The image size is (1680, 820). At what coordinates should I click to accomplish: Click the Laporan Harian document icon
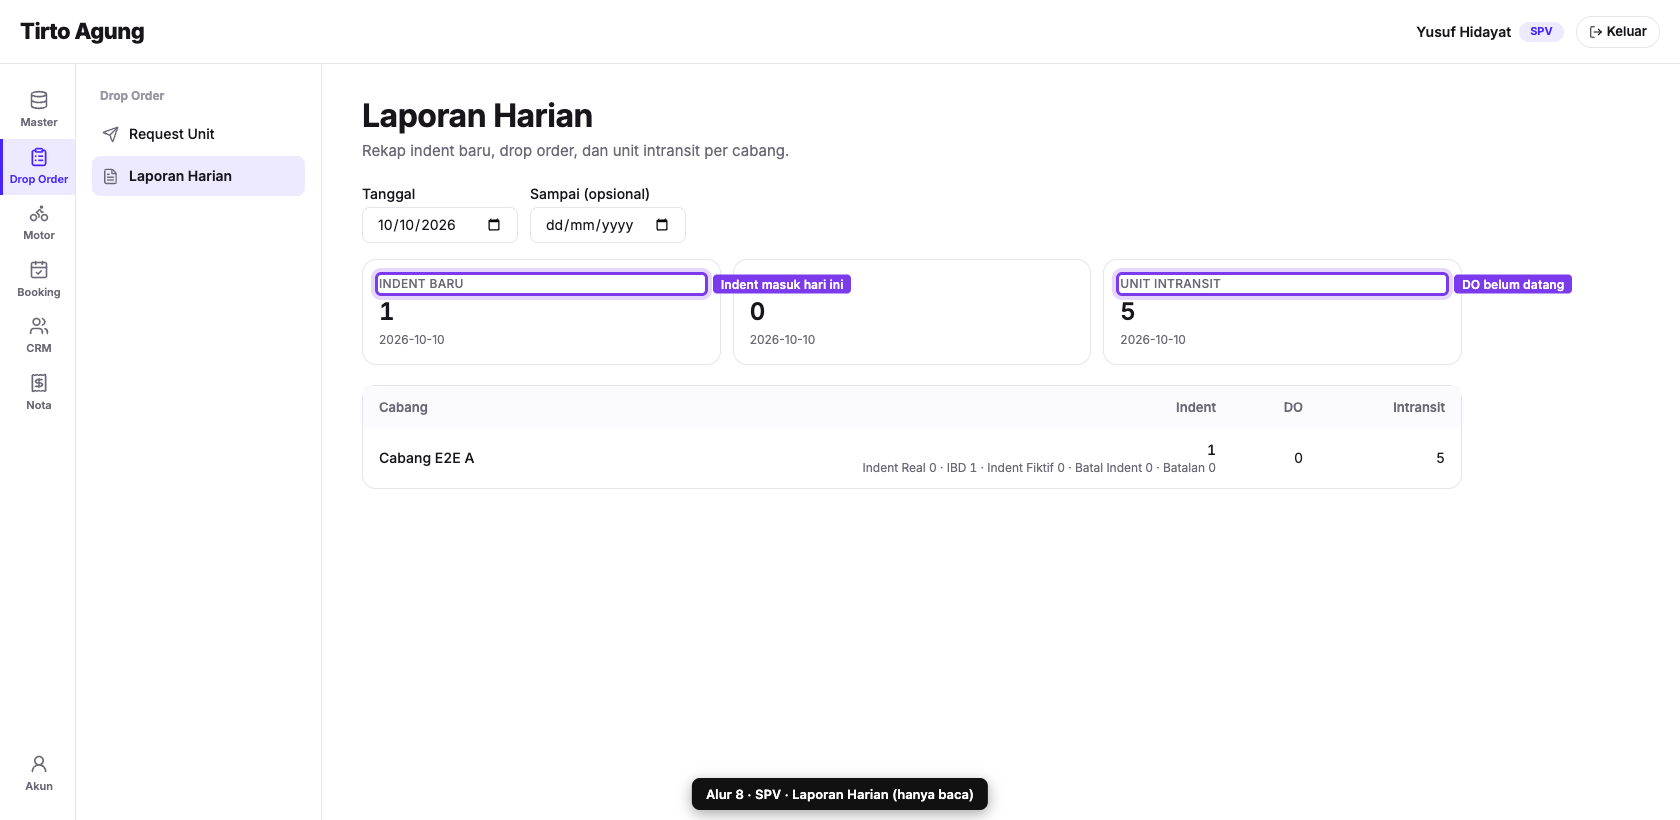(x=111, y=176)
